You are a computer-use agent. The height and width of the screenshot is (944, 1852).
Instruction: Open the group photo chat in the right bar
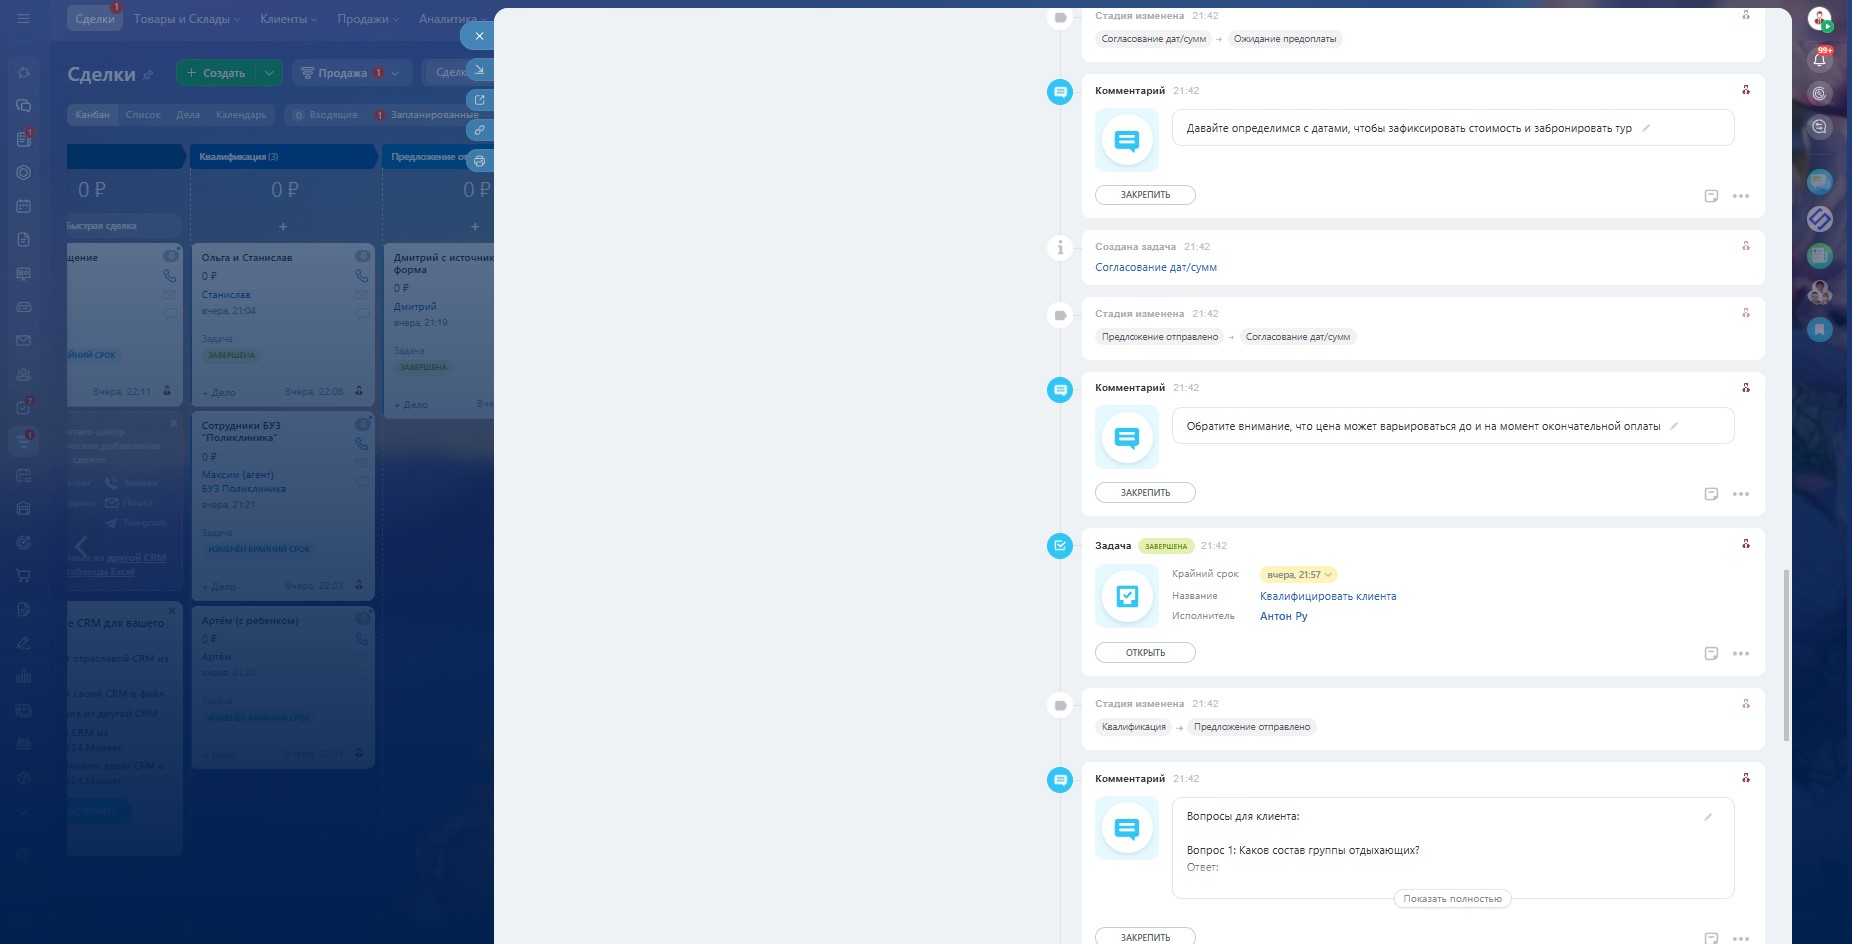(1819, 292)
